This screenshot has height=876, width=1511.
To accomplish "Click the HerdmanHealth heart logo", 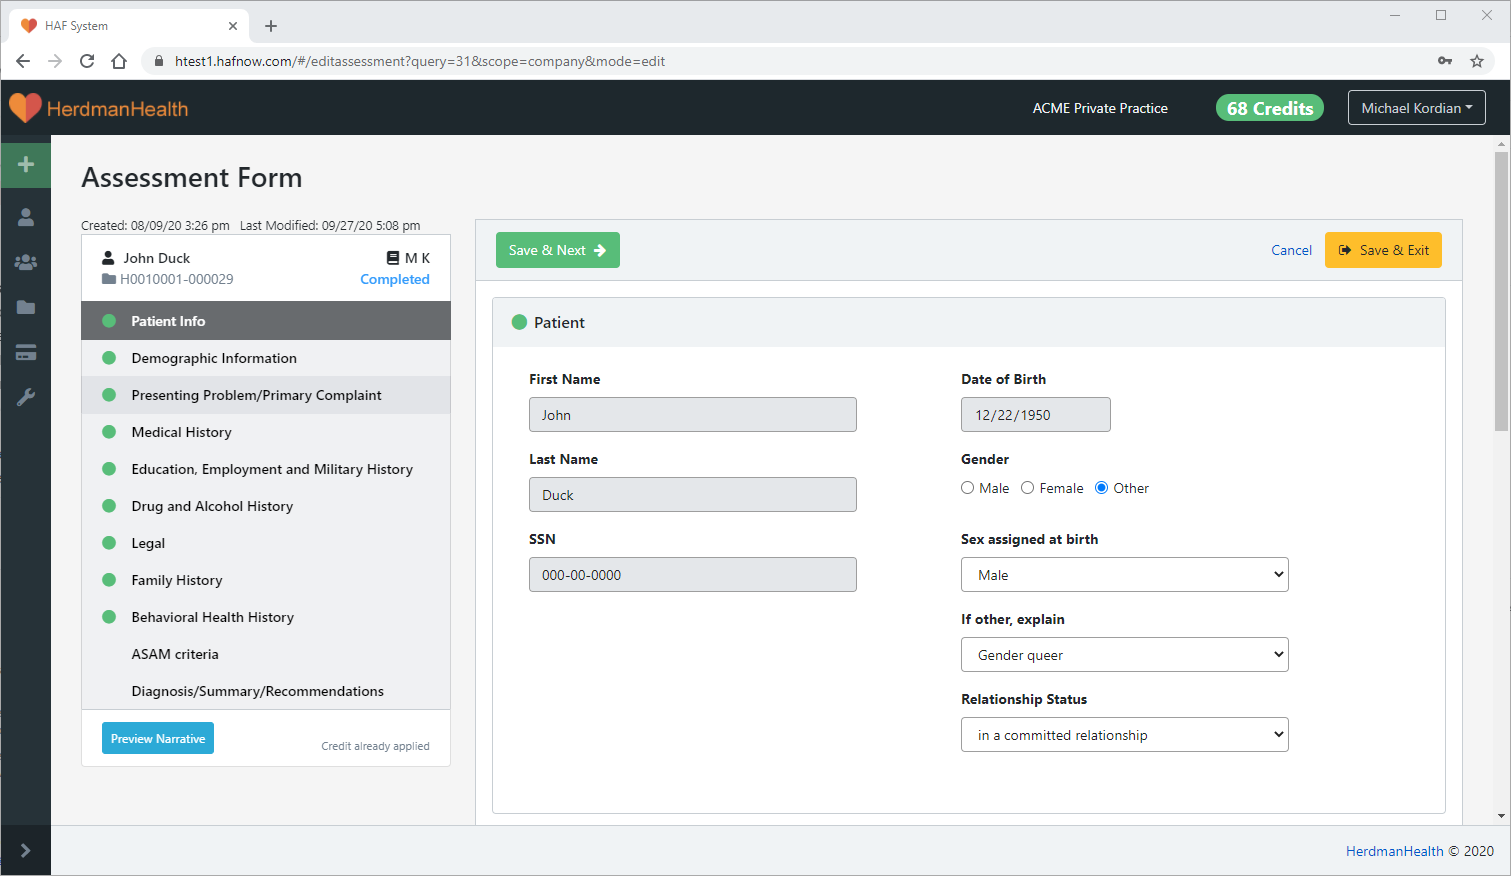I will point(25,108).
